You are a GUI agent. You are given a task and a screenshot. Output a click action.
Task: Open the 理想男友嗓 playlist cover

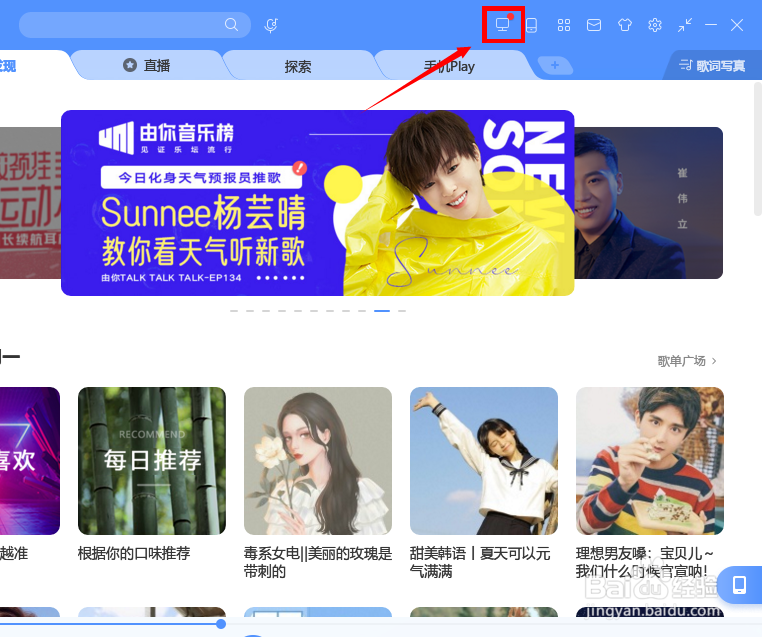click(x=650, y=461)
